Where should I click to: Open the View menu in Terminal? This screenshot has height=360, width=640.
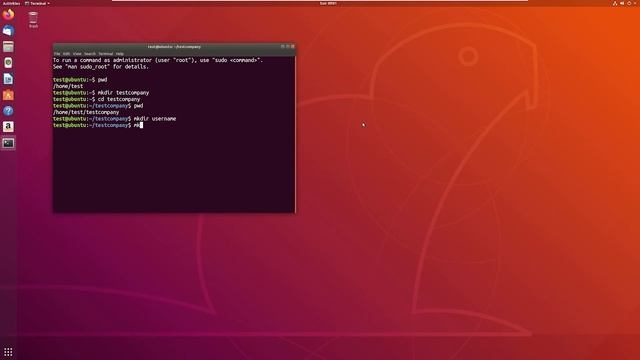pyautogui.click(x=77, y=53)
